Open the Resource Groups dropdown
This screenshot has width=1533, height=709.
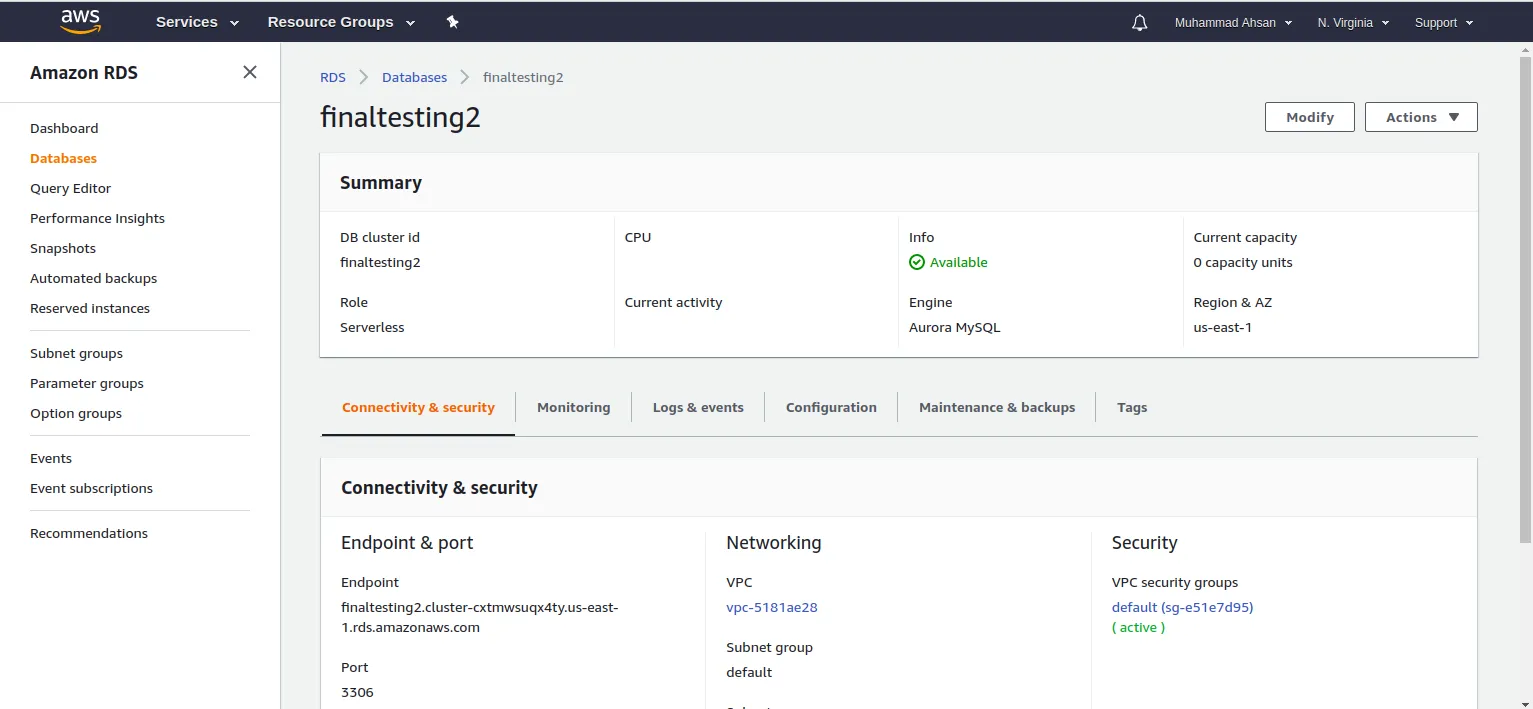click(x=342, y=22)
